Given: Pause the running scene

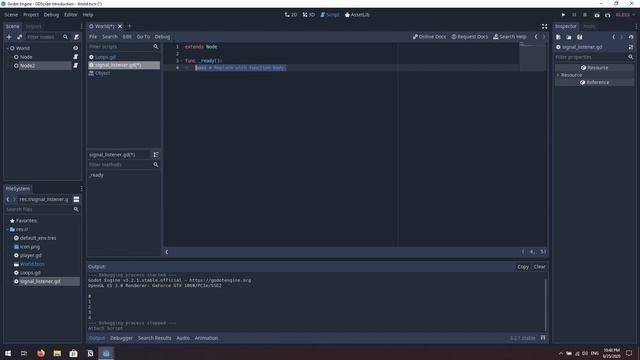Looking at the screenshot, I should [574, 15].
